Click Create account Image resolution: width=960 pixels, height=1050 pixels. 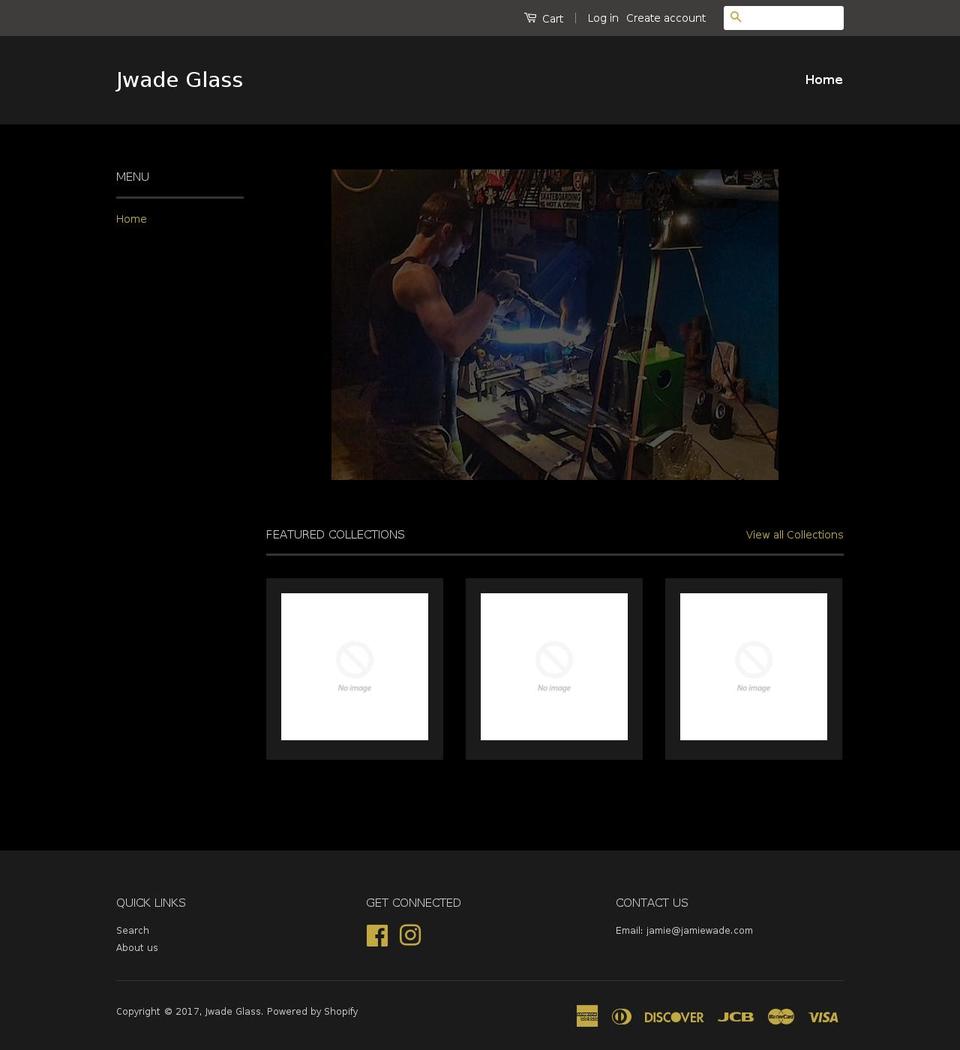coord(666,17)
